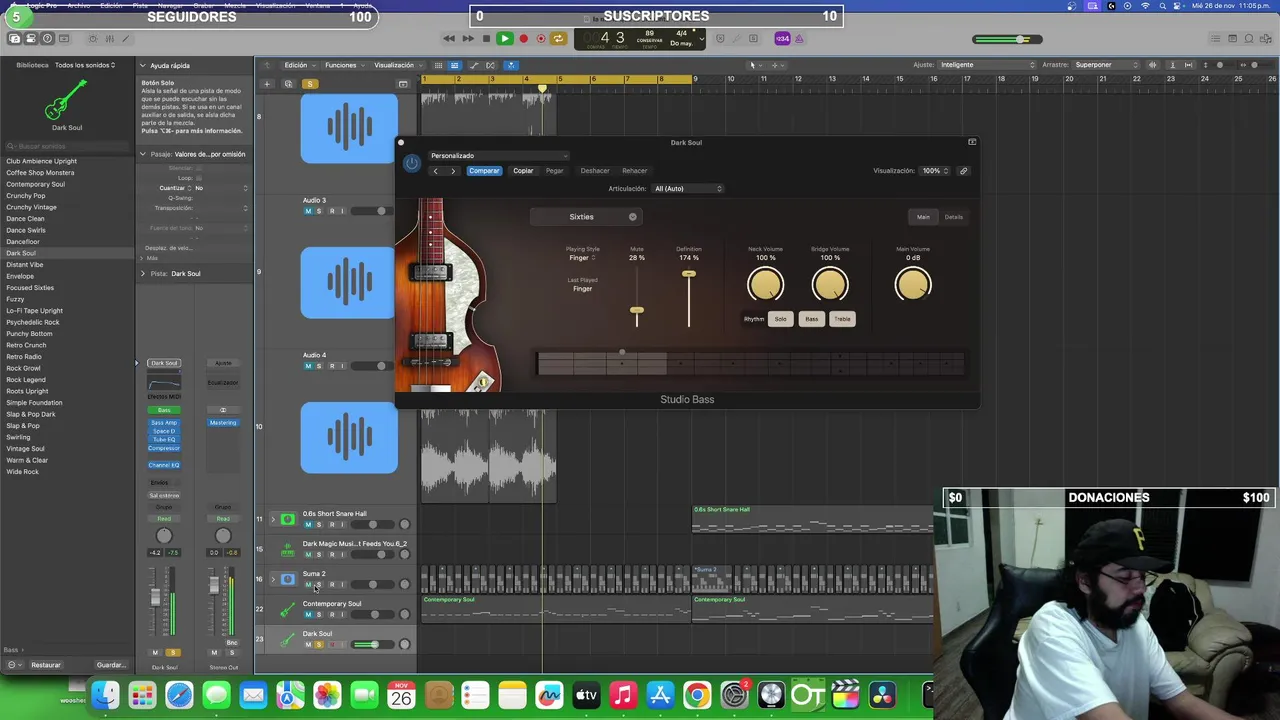
Task: Open the Todos los sonidos dropdown
Action: (85, 65)
